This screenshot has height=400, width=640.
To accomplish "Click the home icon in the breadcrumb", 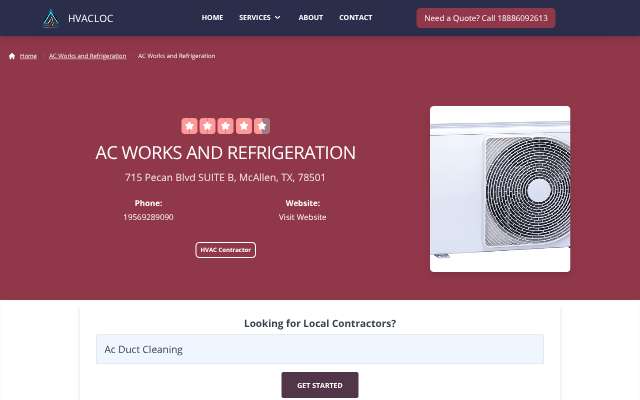I will pyautogui.click(x=12, y=56).
